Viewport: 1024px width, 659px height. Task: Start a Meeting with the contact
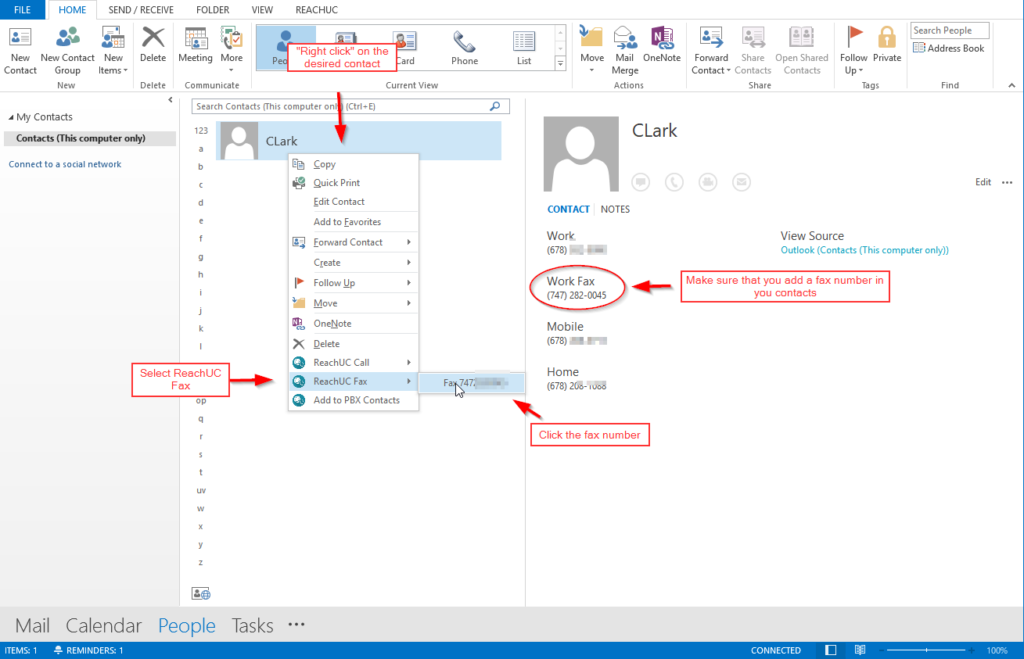(x=195, y=44)
